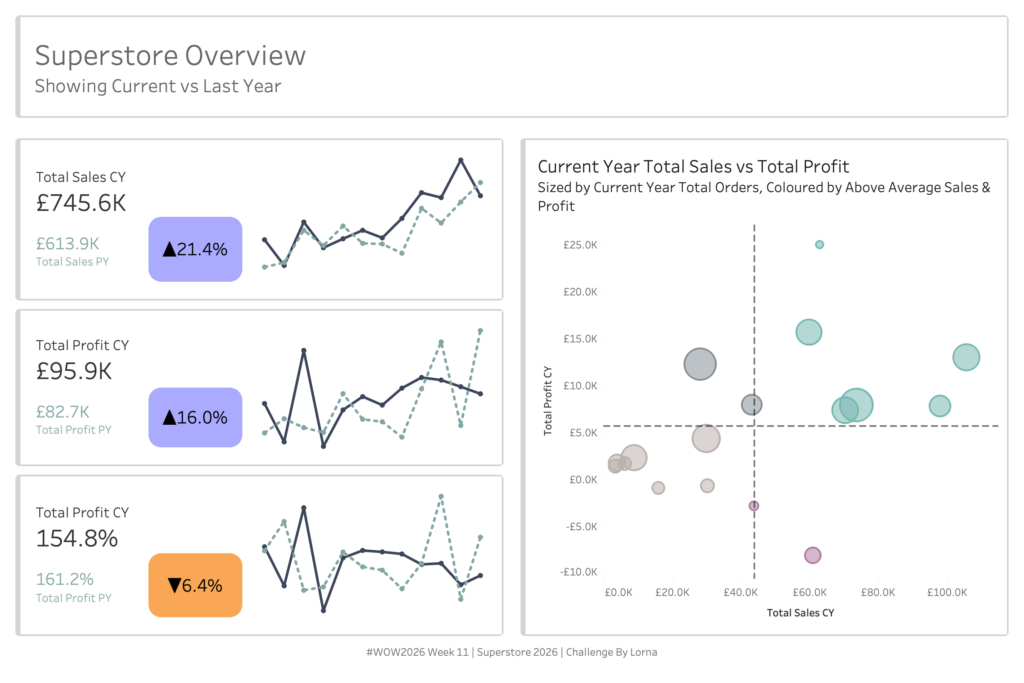The width and height of the screenshot is (1024, 683).
Task: Click the £95.9K Total Profit CY value
Action: 74,371
